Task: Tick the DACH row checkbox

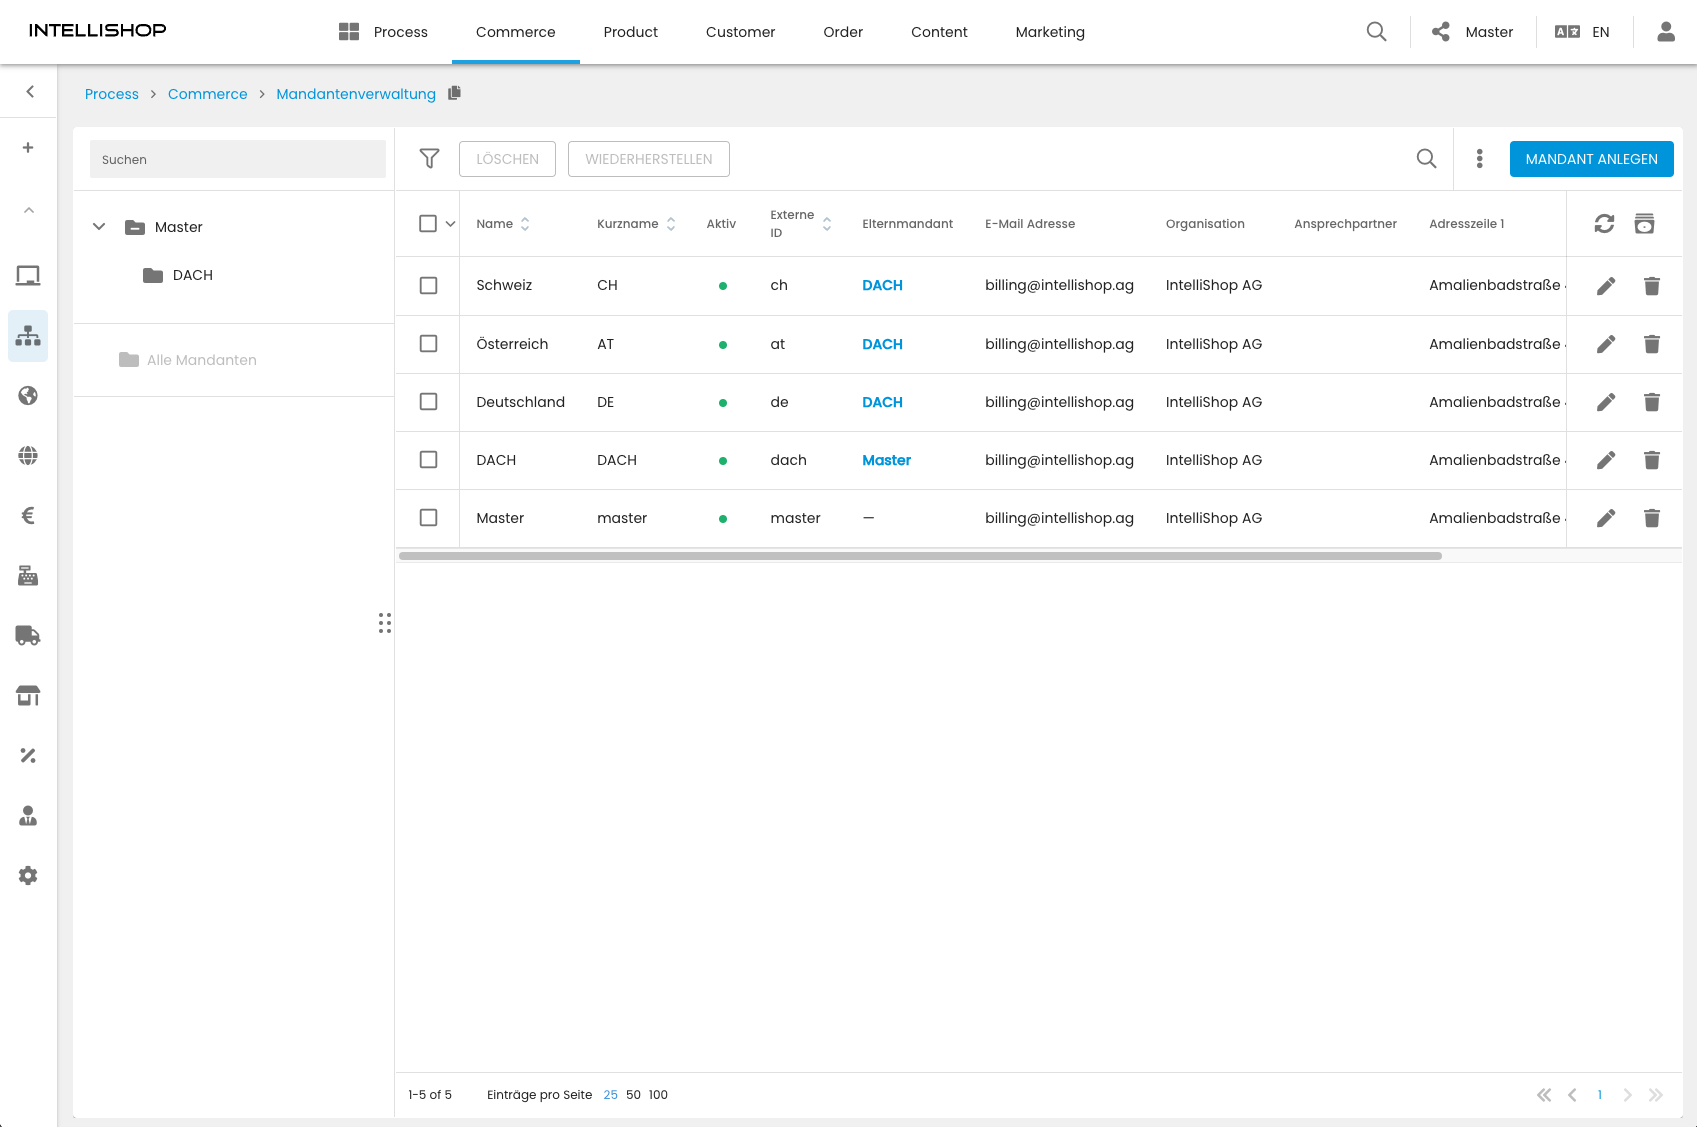Action: pyautogui.click(x=428, y=460)
